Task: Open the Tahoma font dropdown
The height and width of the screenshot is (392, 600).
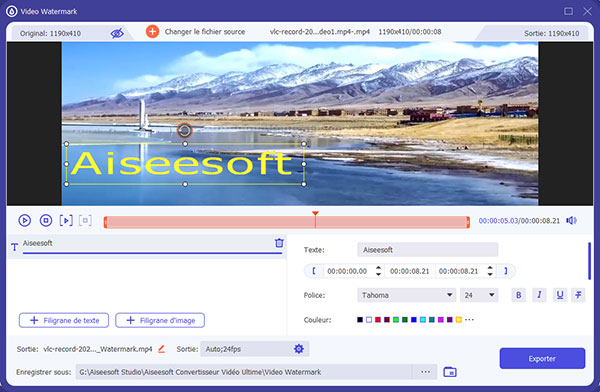Action: pos(406,295)
